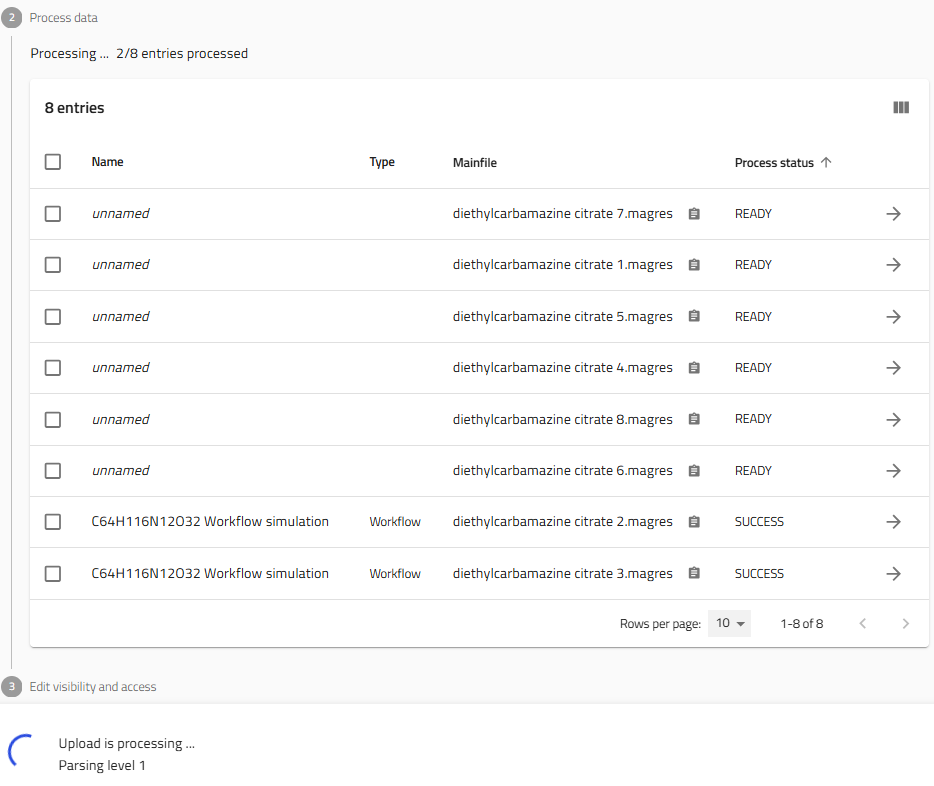Click Workflow simulation name in citrate 3.magres row
This screenshot has width=934, height=786.
tap(210, 573)
